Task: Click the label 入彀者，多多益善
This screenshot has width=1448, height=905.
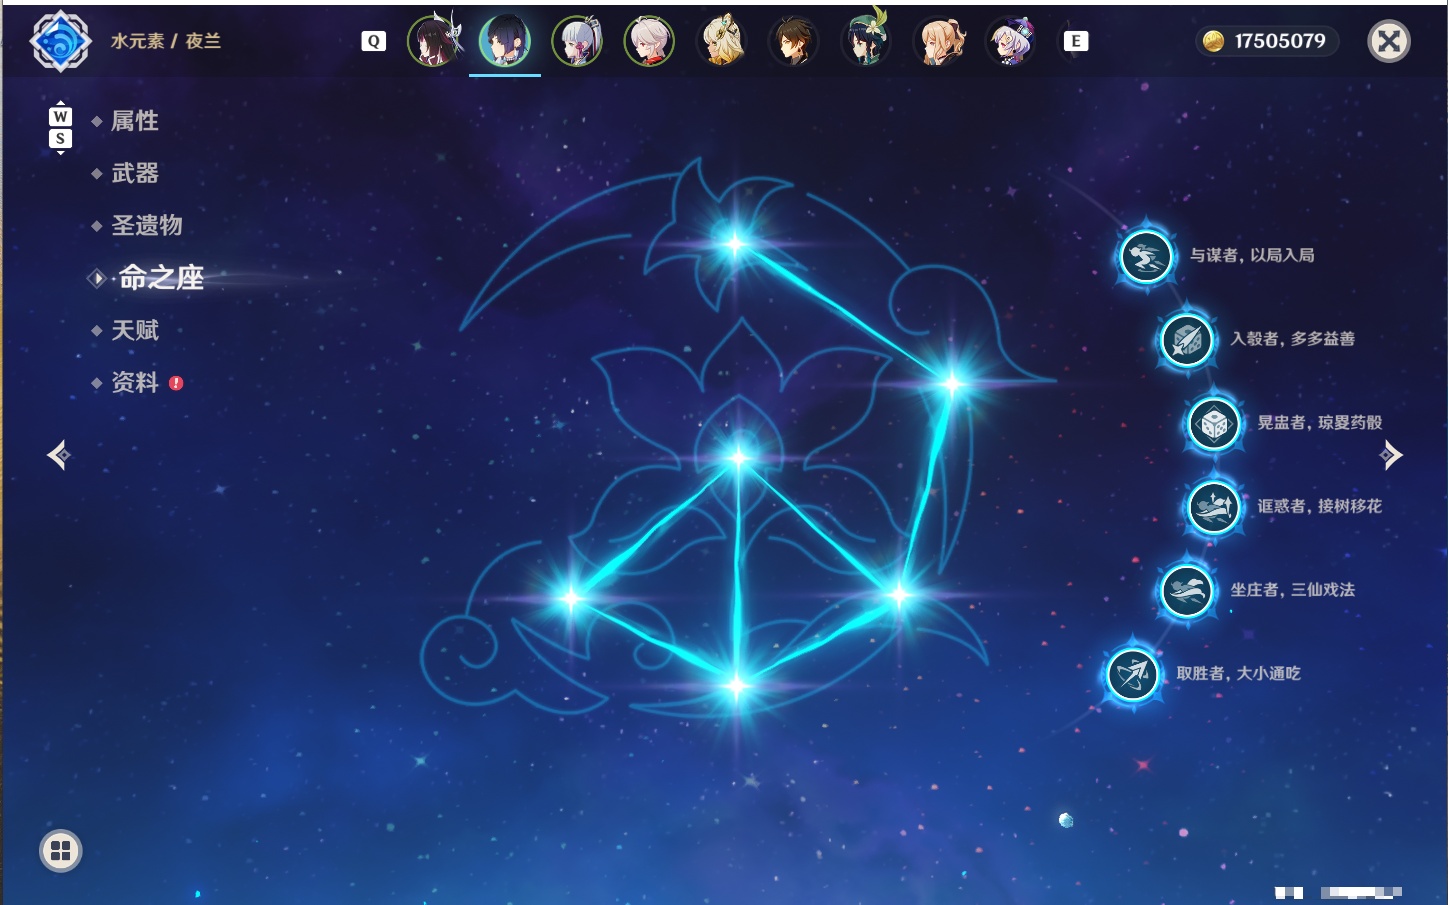Action: pyautogui.click(x=1293, y=339)
